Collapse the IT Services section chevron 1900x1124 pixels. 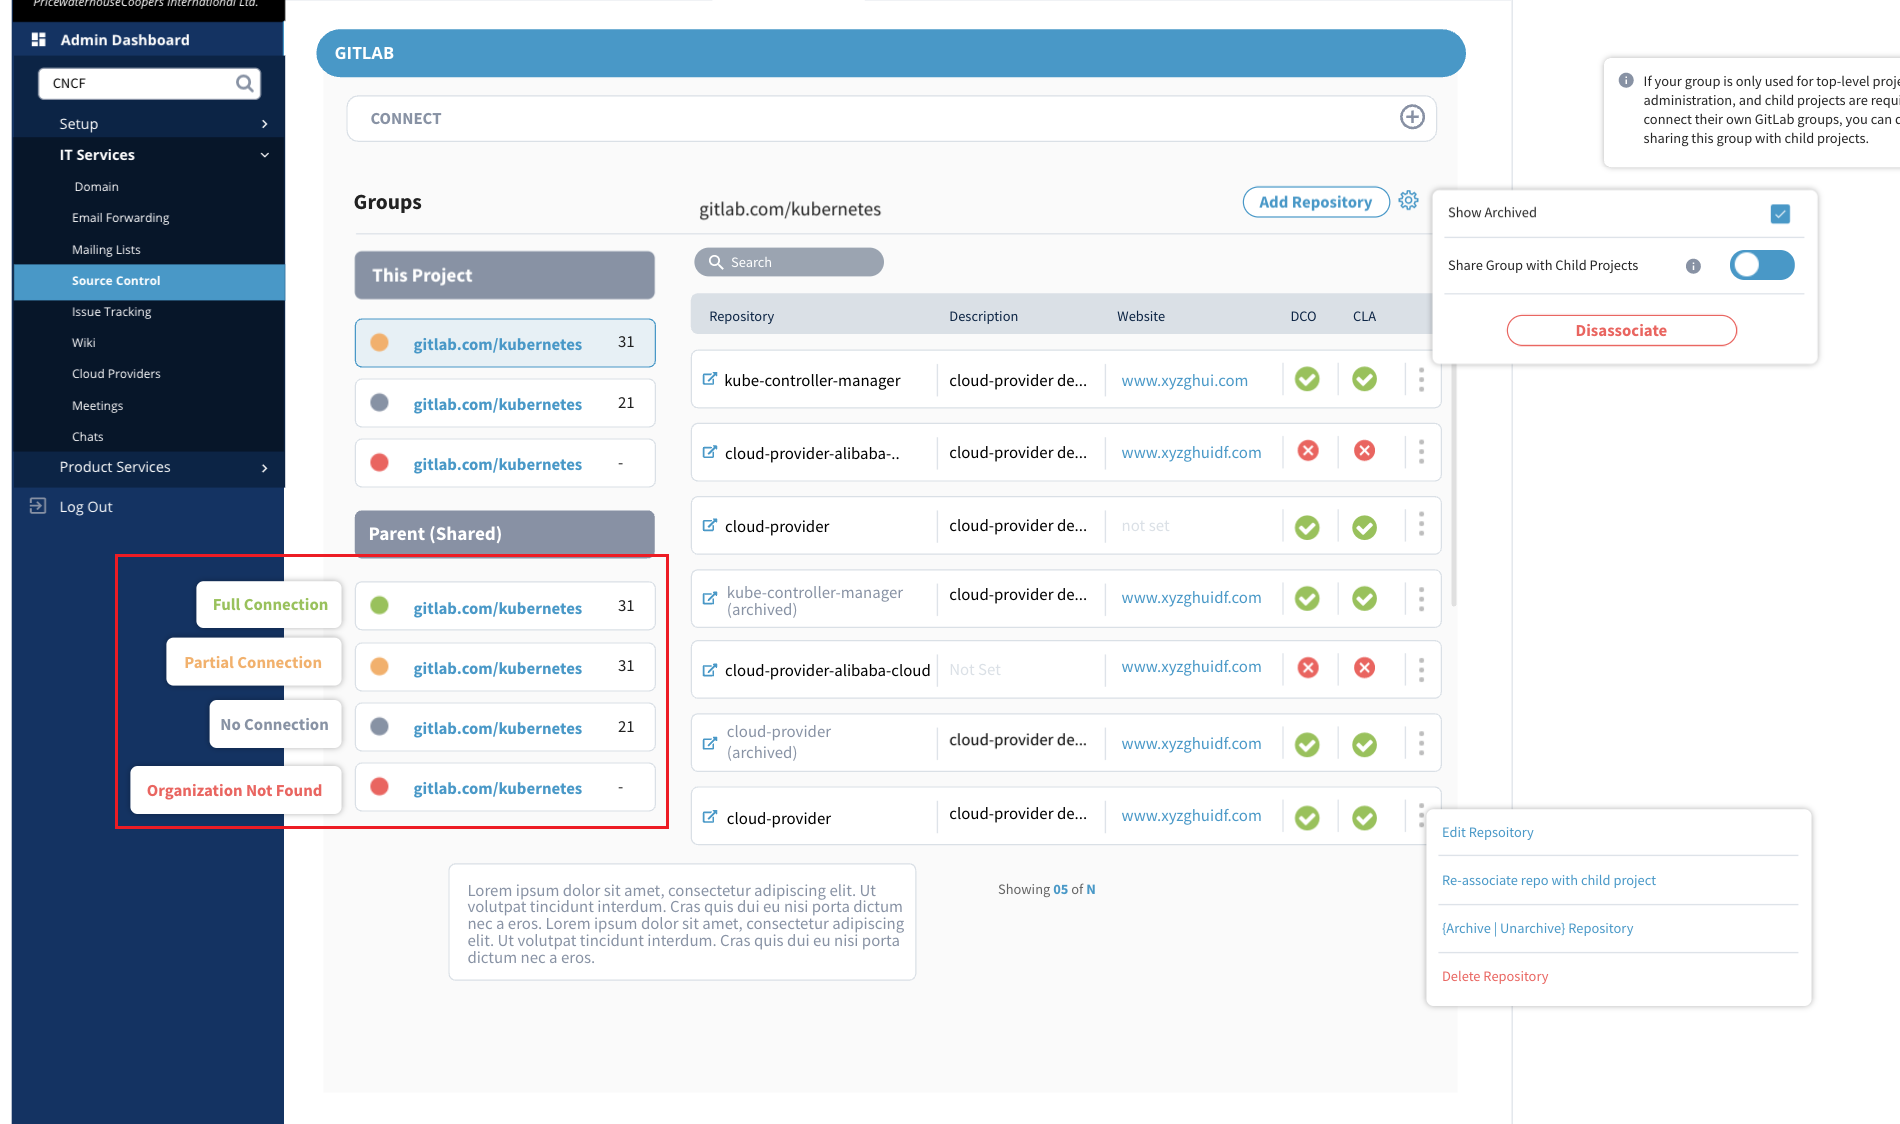pos(264,155)
